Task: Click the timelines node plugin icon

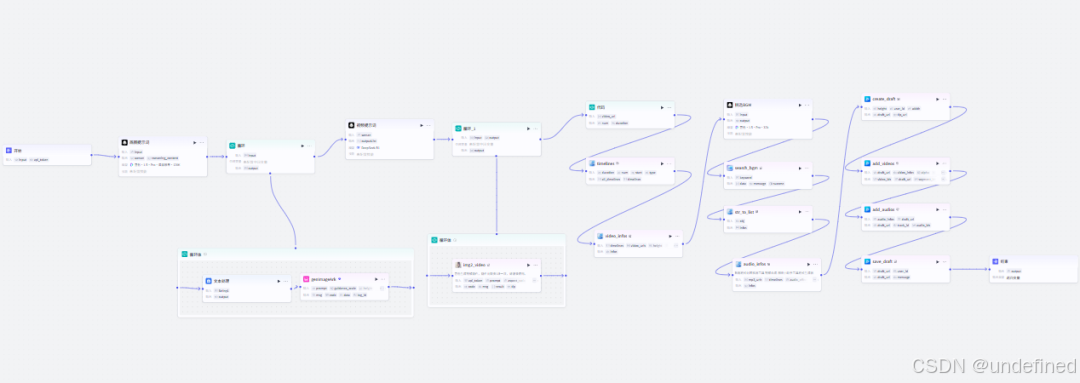Action: 591,164
